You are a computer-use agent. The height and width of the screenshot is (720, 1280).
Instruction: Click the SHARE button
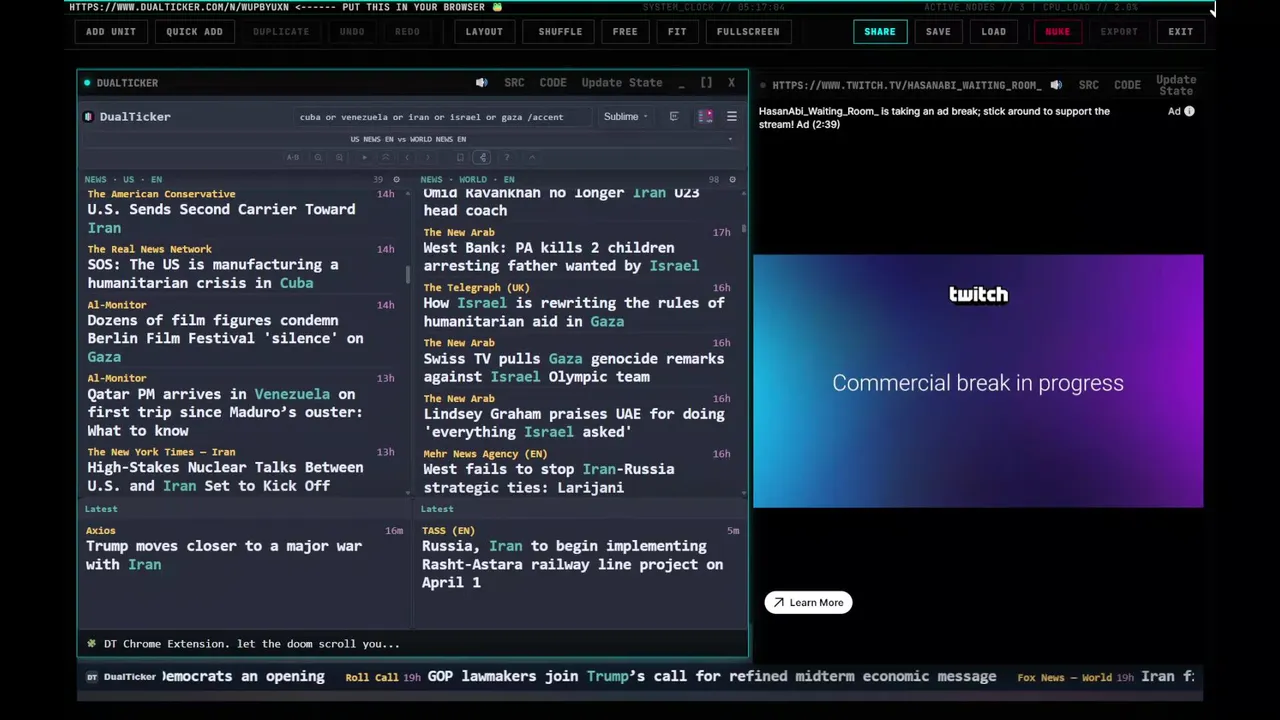pos(880,31)
